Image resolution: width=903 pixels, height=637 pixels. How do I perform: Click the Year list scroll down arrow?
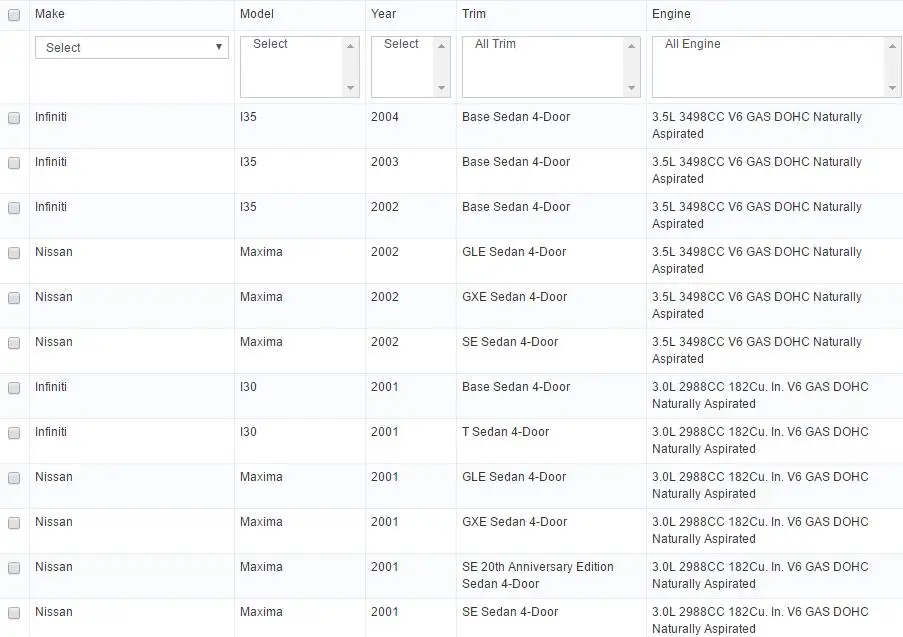[x=441, y=88]
